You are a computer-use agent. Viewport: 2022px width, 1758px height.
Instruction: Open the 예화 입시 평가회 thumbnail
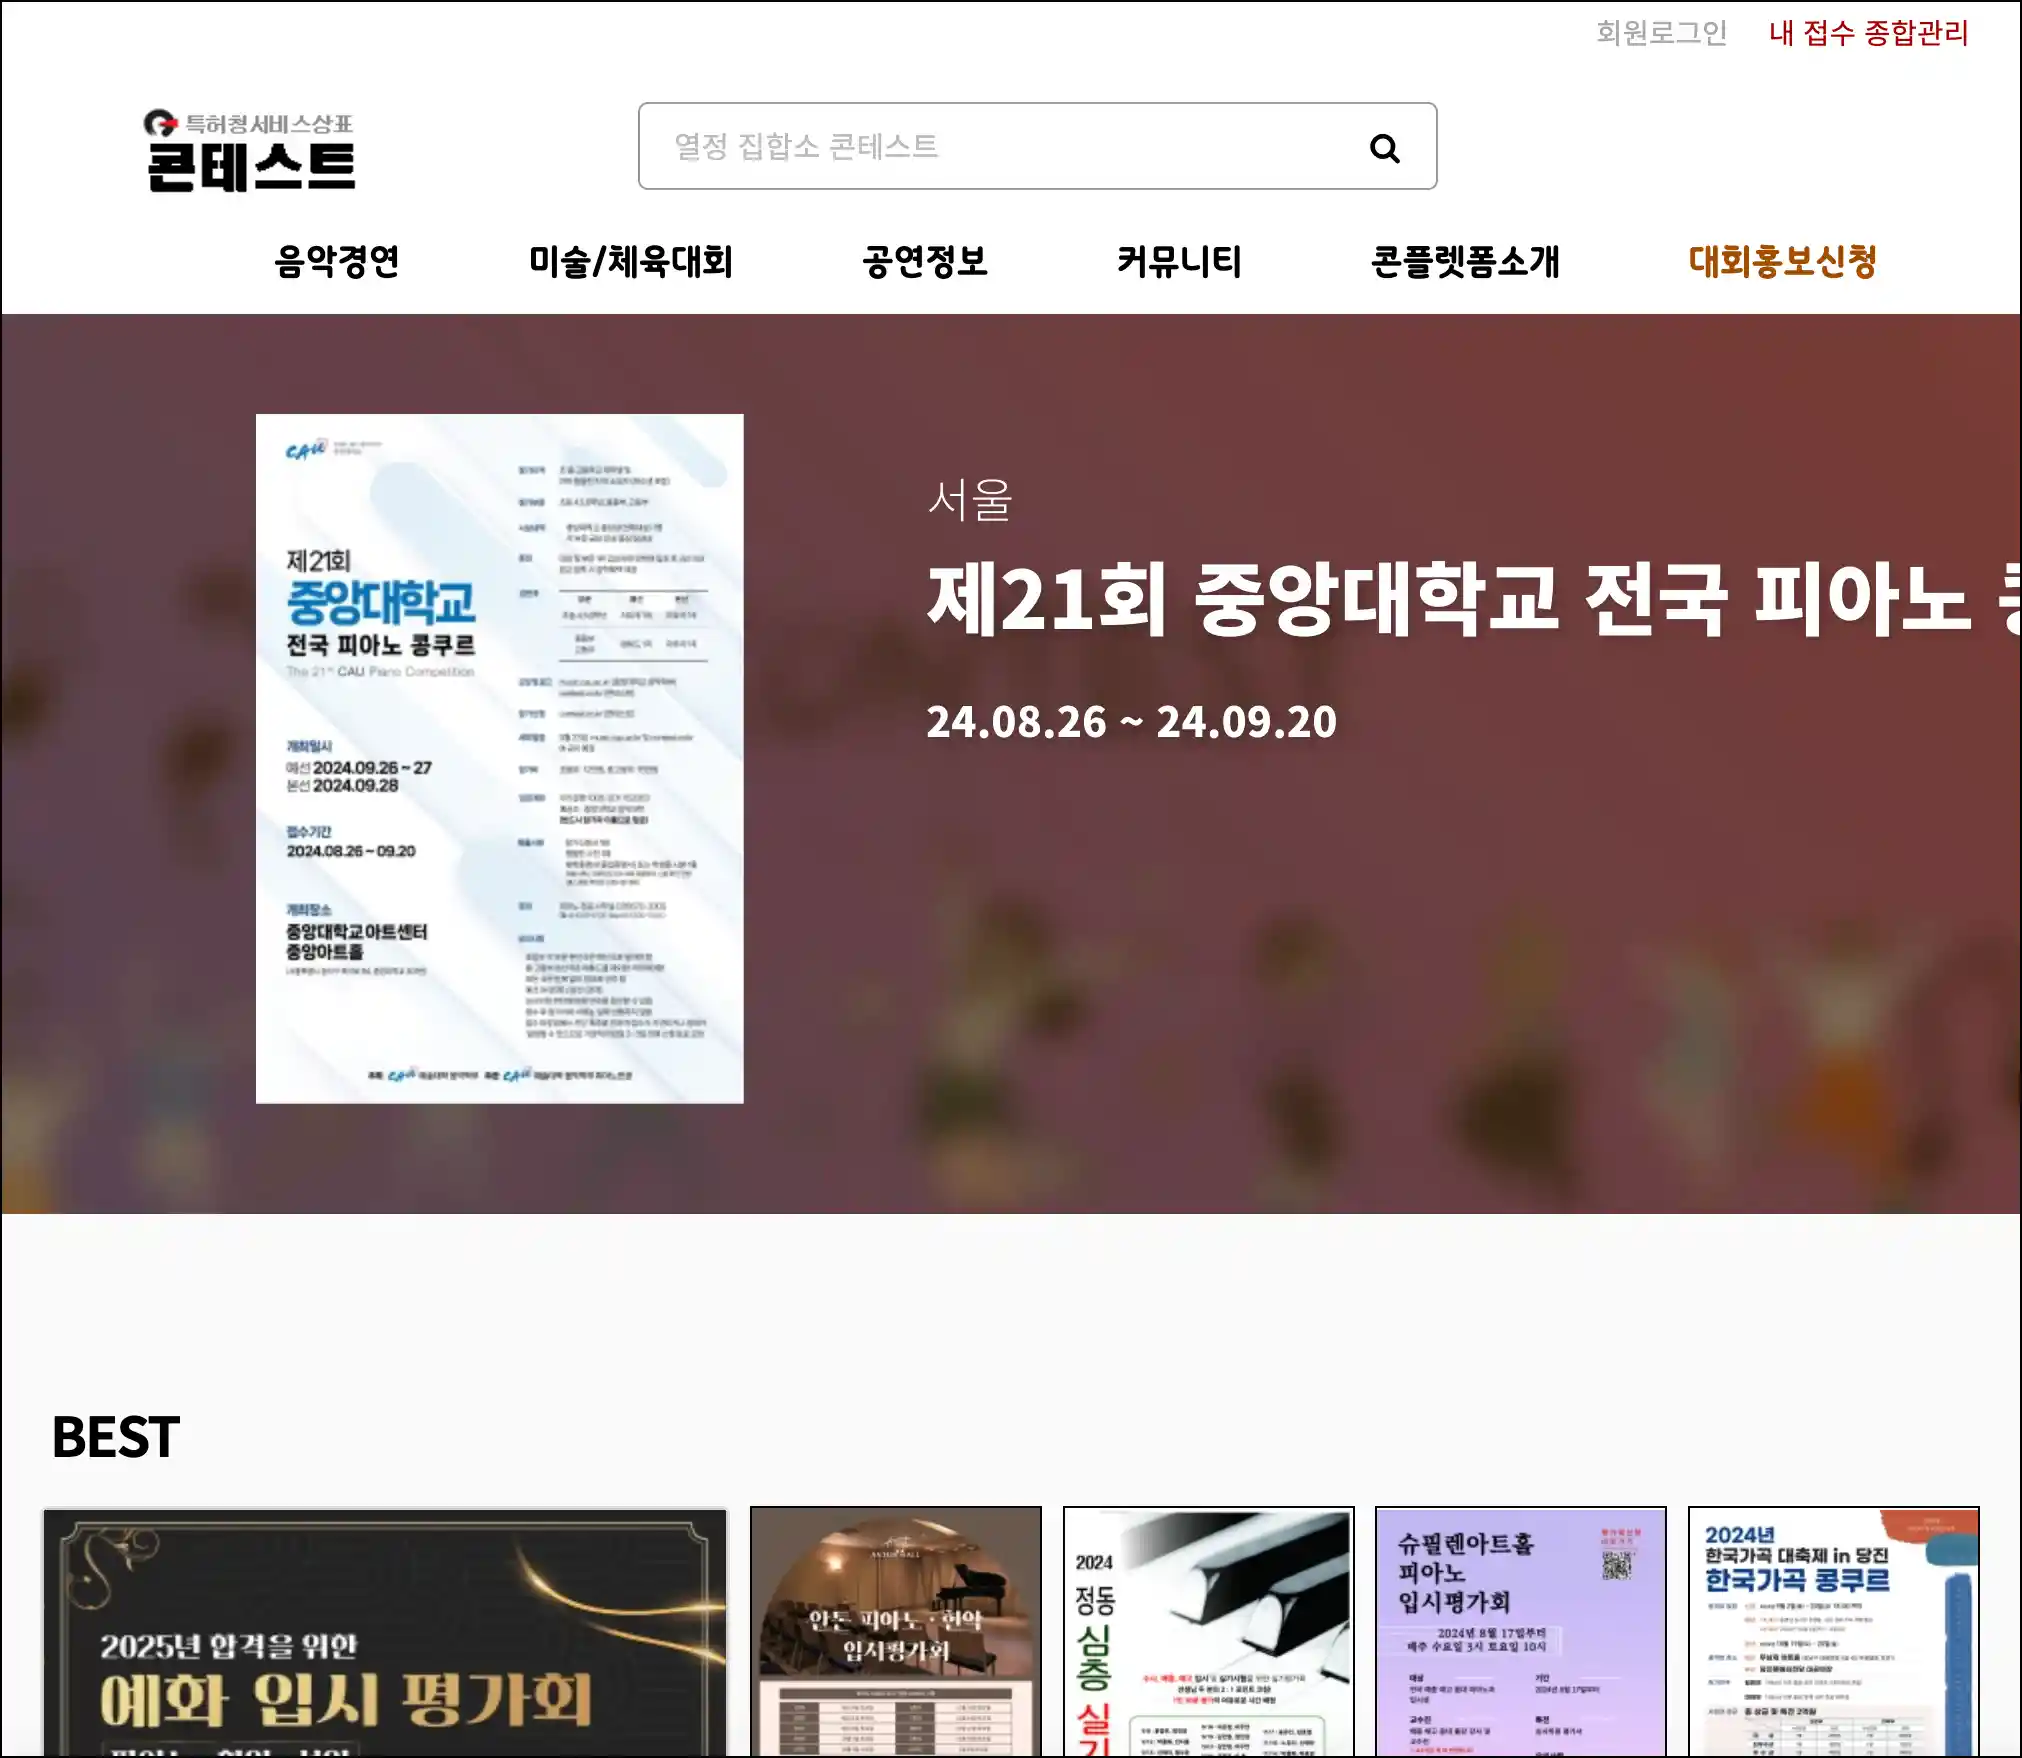(x=385, y=1632)
